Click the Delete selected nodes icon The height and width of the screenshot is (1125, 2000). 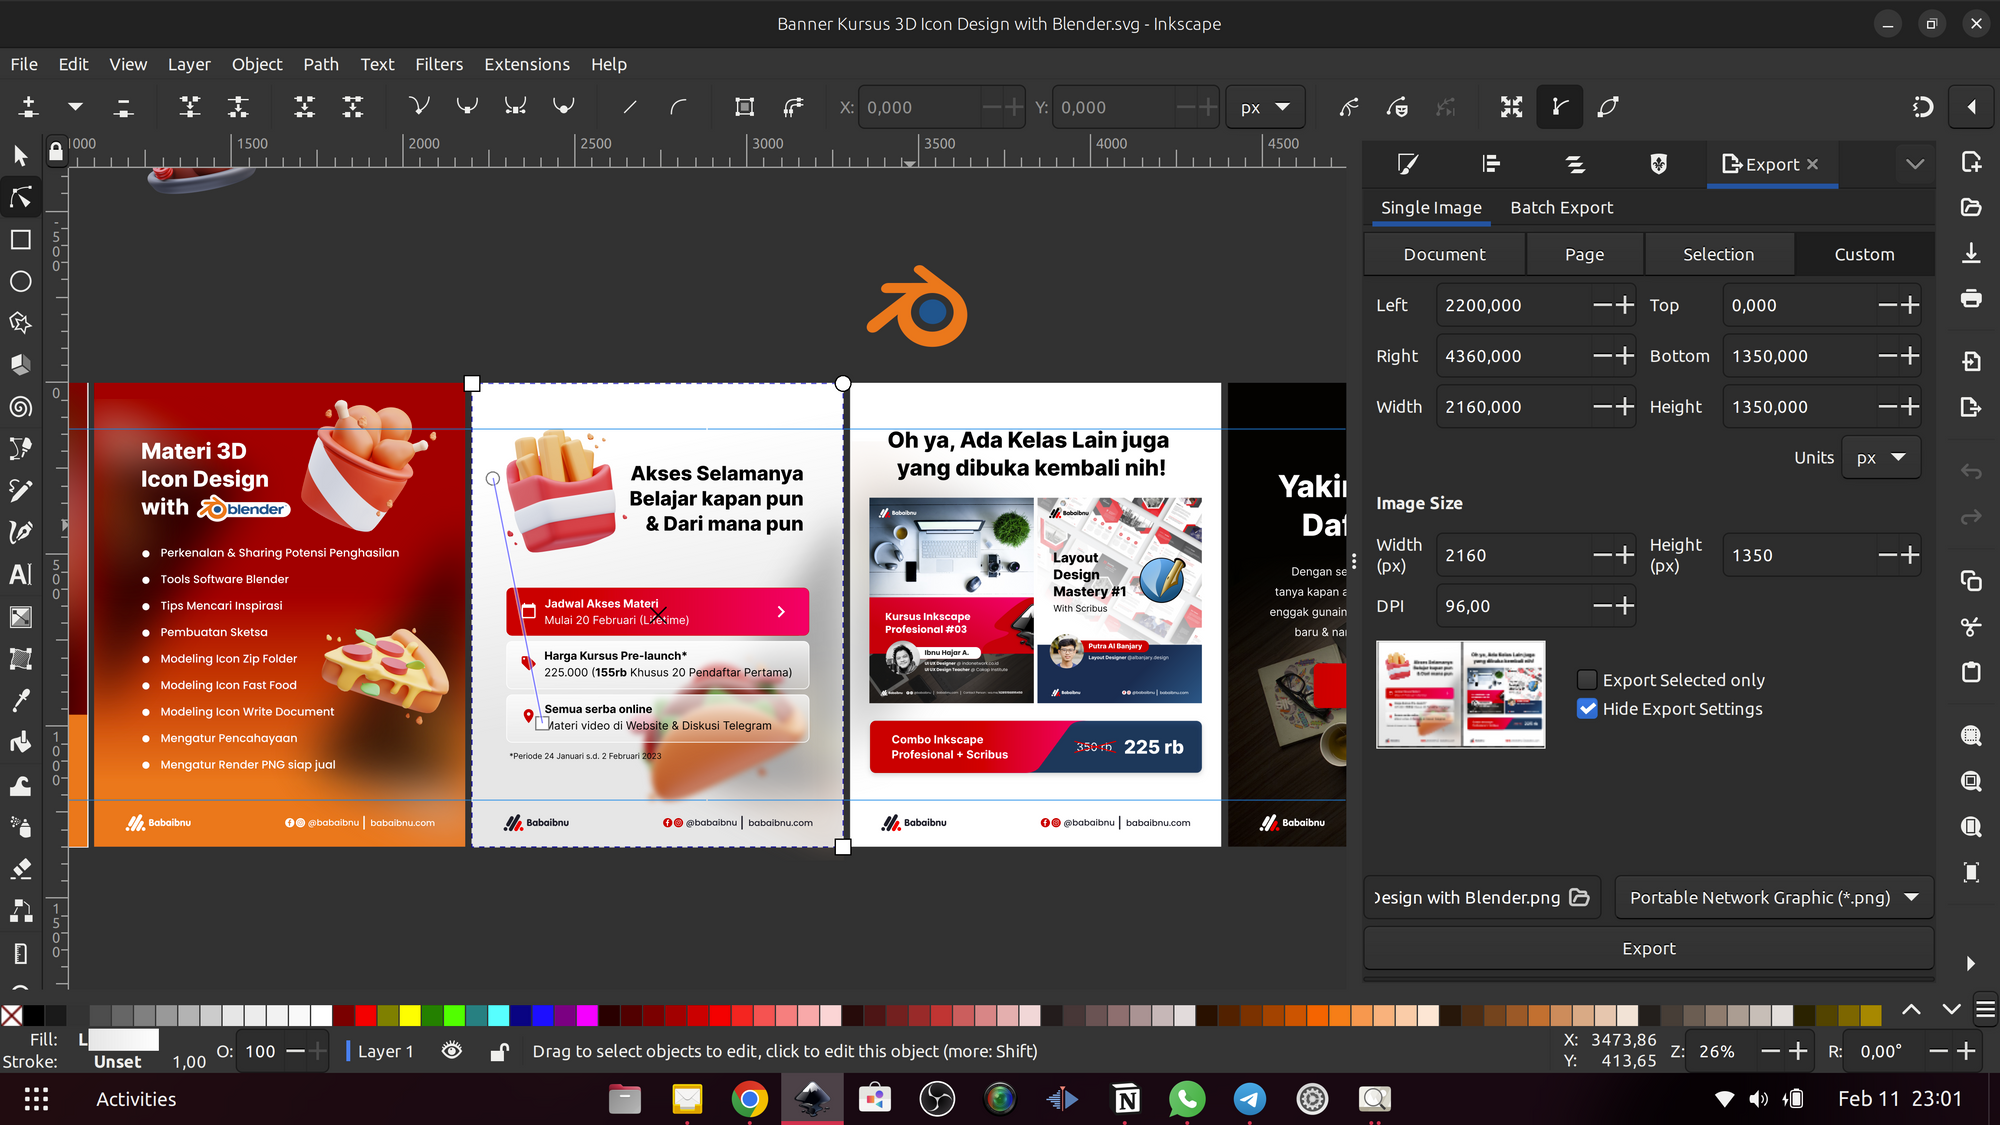[123, 107]
